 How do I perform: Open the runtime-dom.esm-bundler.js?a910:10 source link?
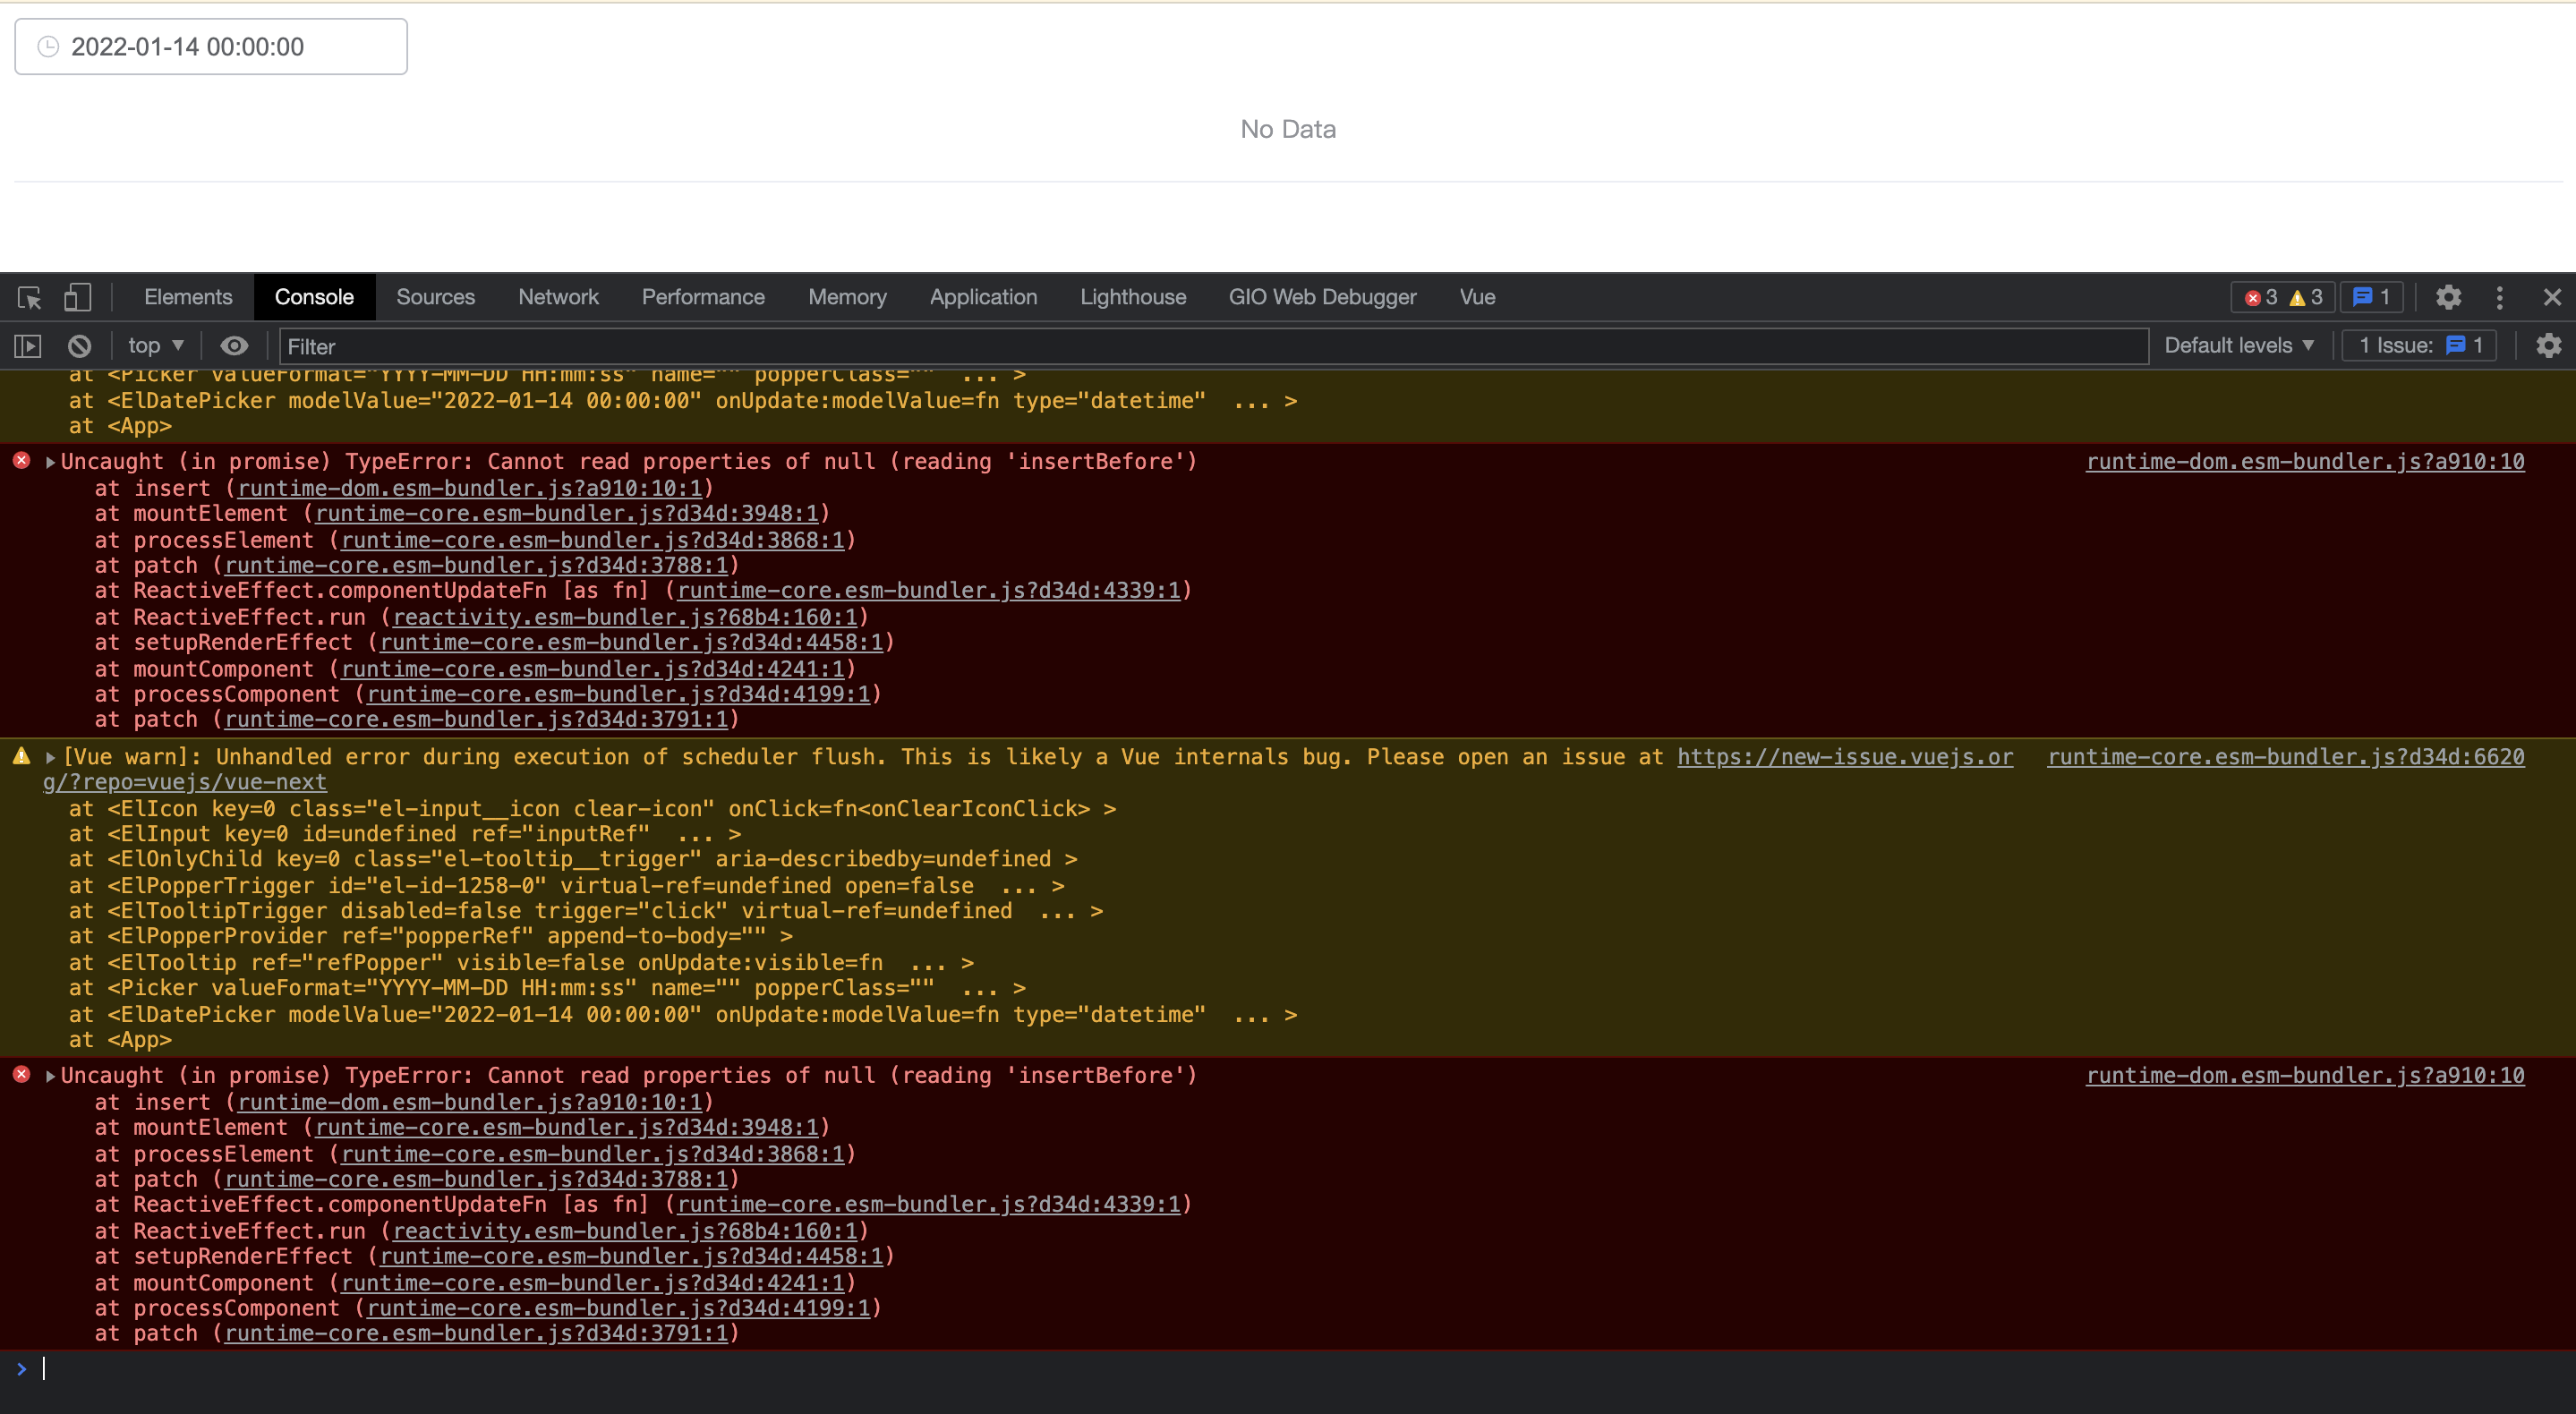(x=2304, y=461)
